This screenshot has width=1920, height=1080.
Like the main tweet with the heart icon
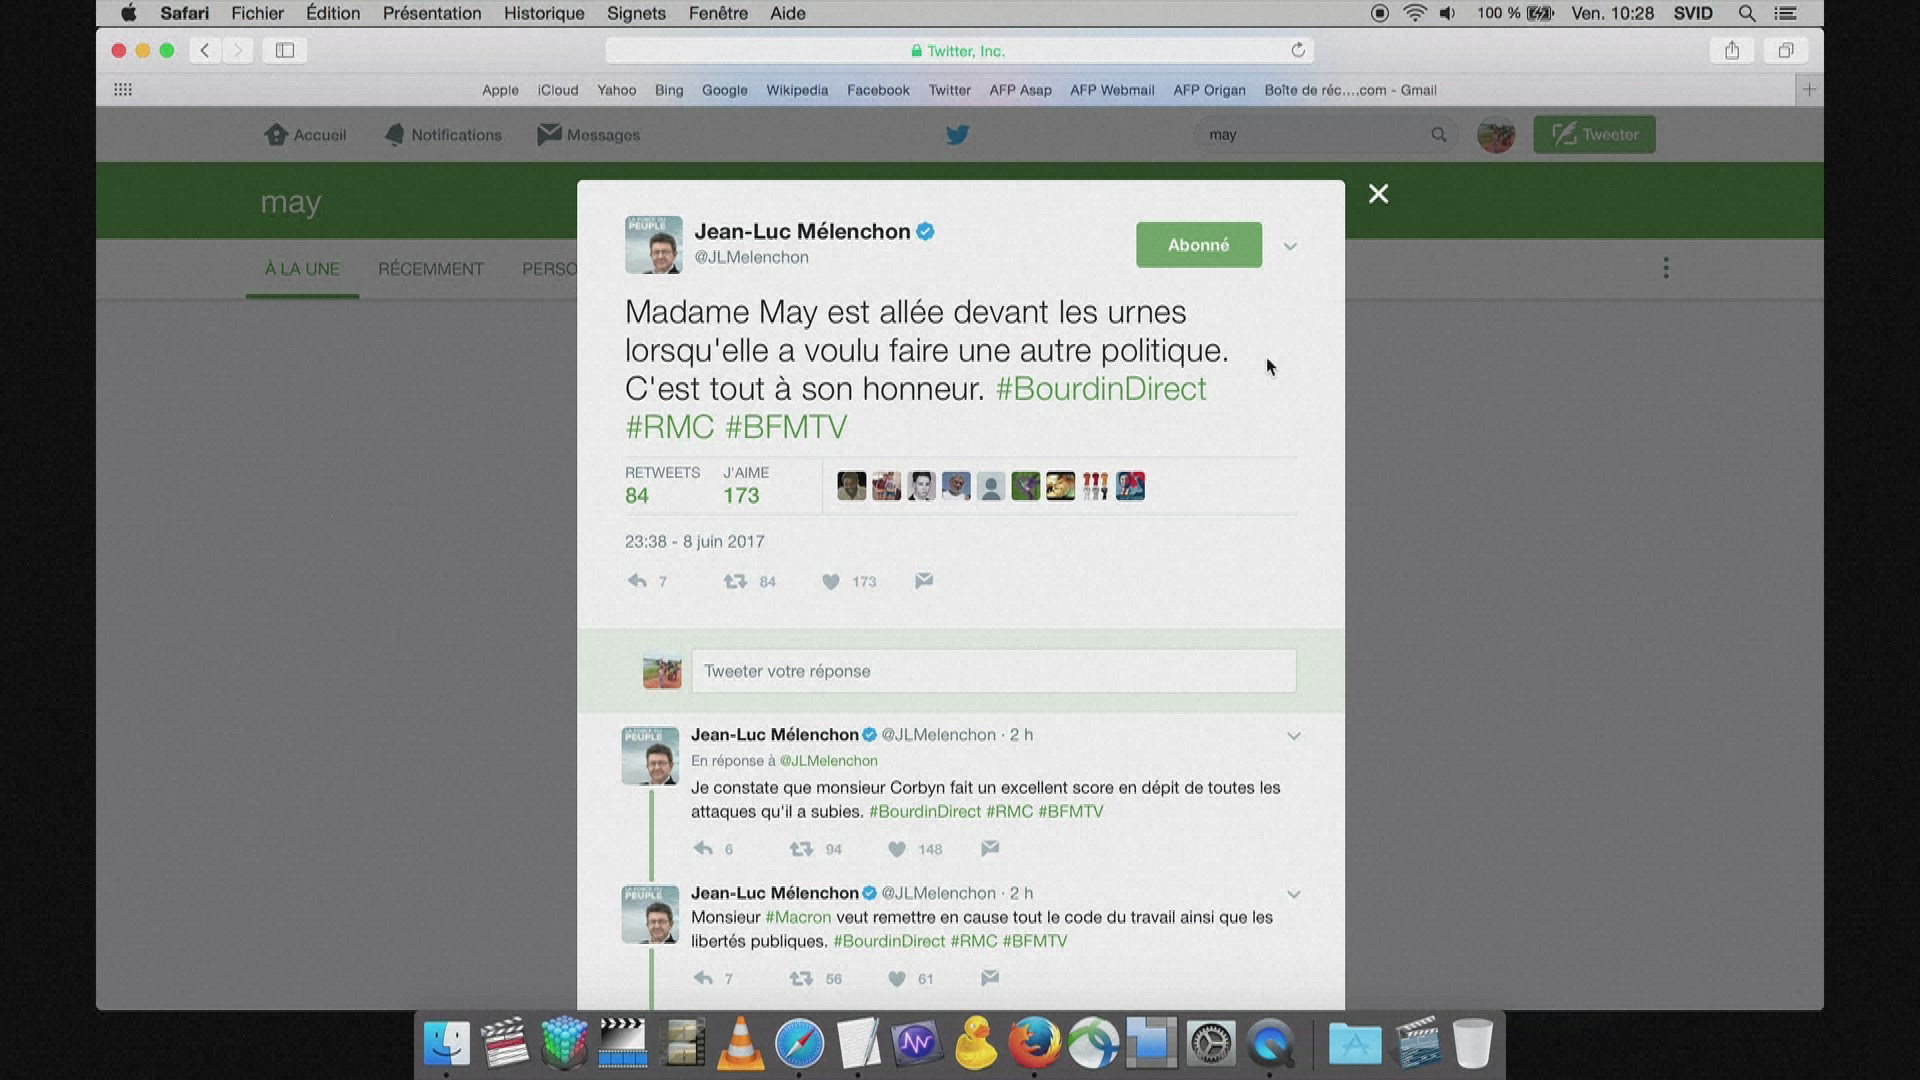click(x=831, y=582)
